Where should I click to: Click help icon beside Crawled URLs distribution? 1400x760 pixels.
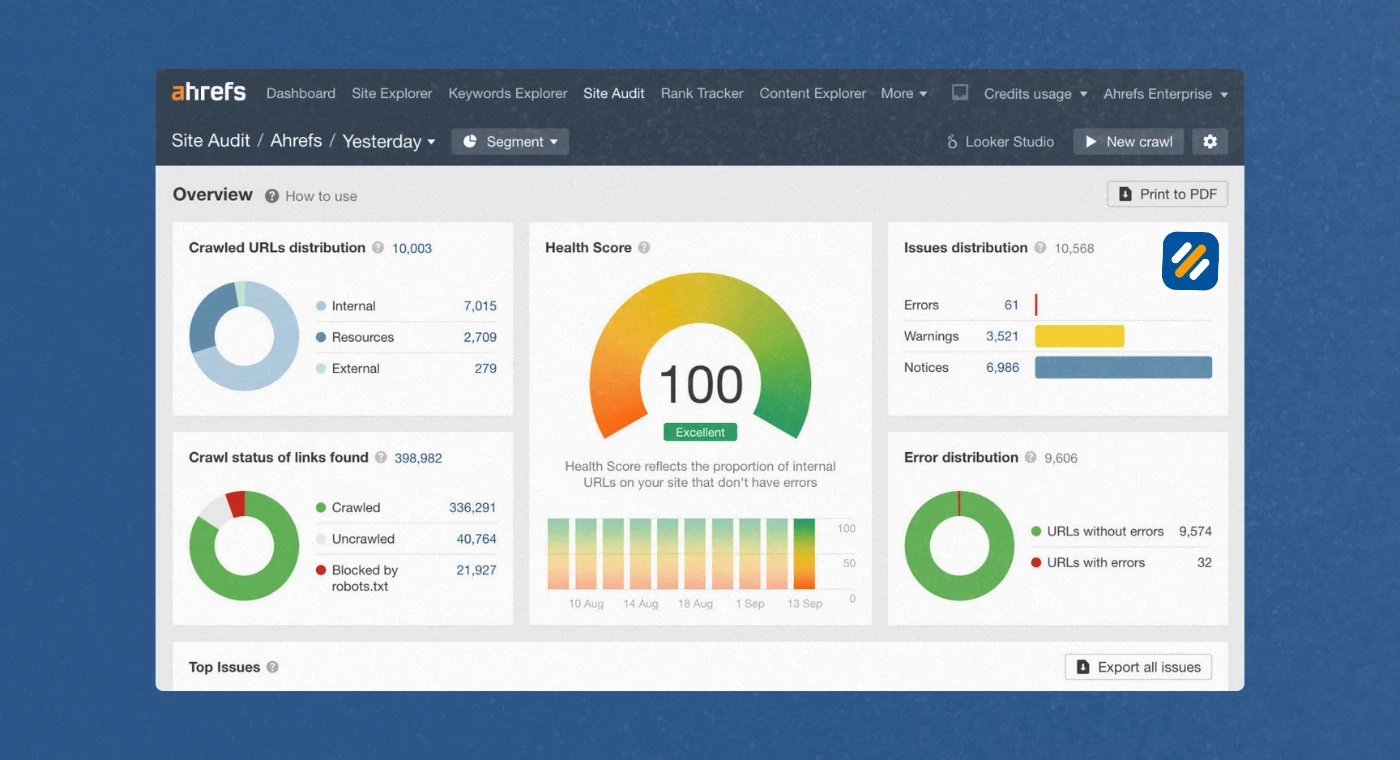coord(378,248)
